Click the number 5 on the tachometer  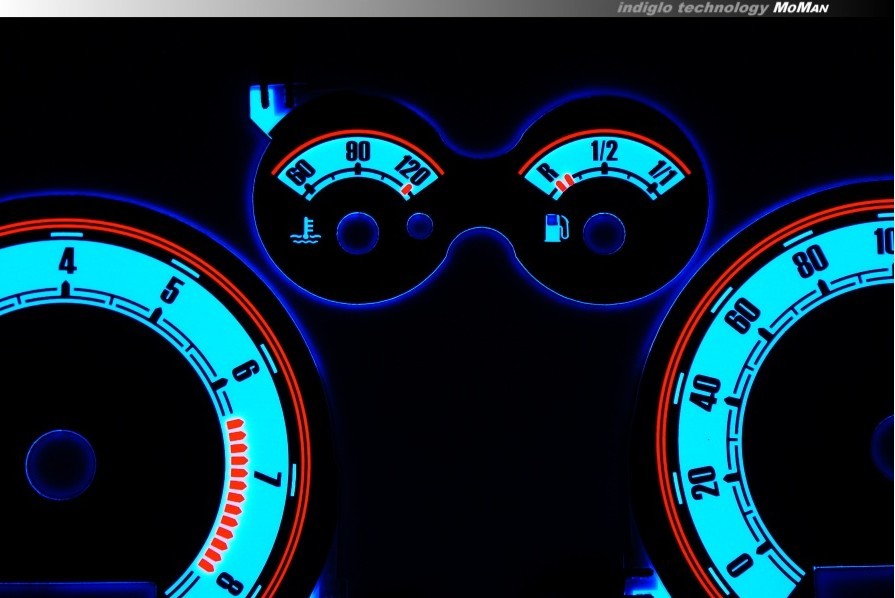(171, 290)
